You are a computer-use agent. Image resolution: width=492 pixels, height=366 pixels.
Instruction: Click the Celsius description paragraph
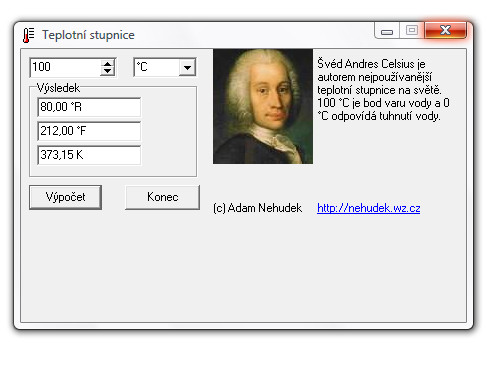click(x=383, y=90)
